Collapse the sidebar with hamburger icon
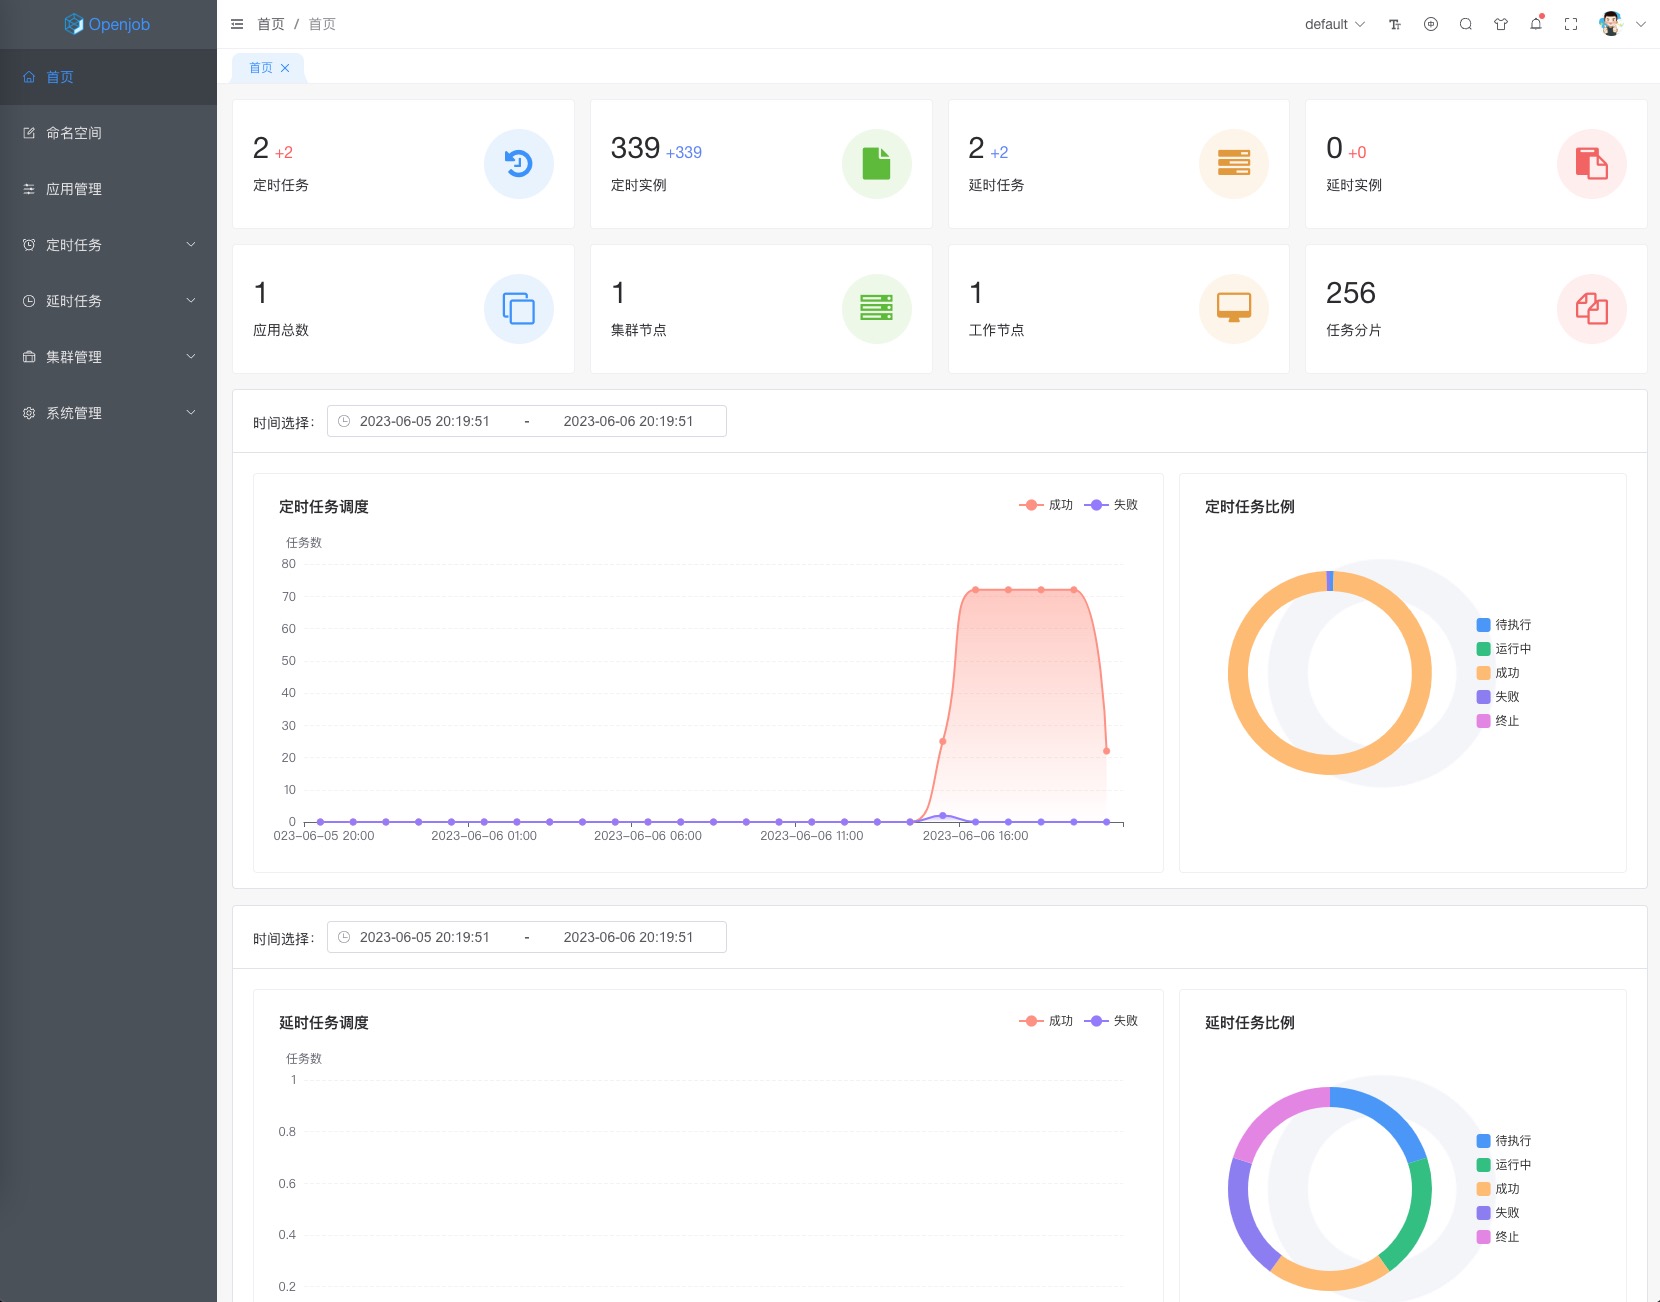Image resolution: width=1660 pixels, height=1302 pixels. point(237,24)
